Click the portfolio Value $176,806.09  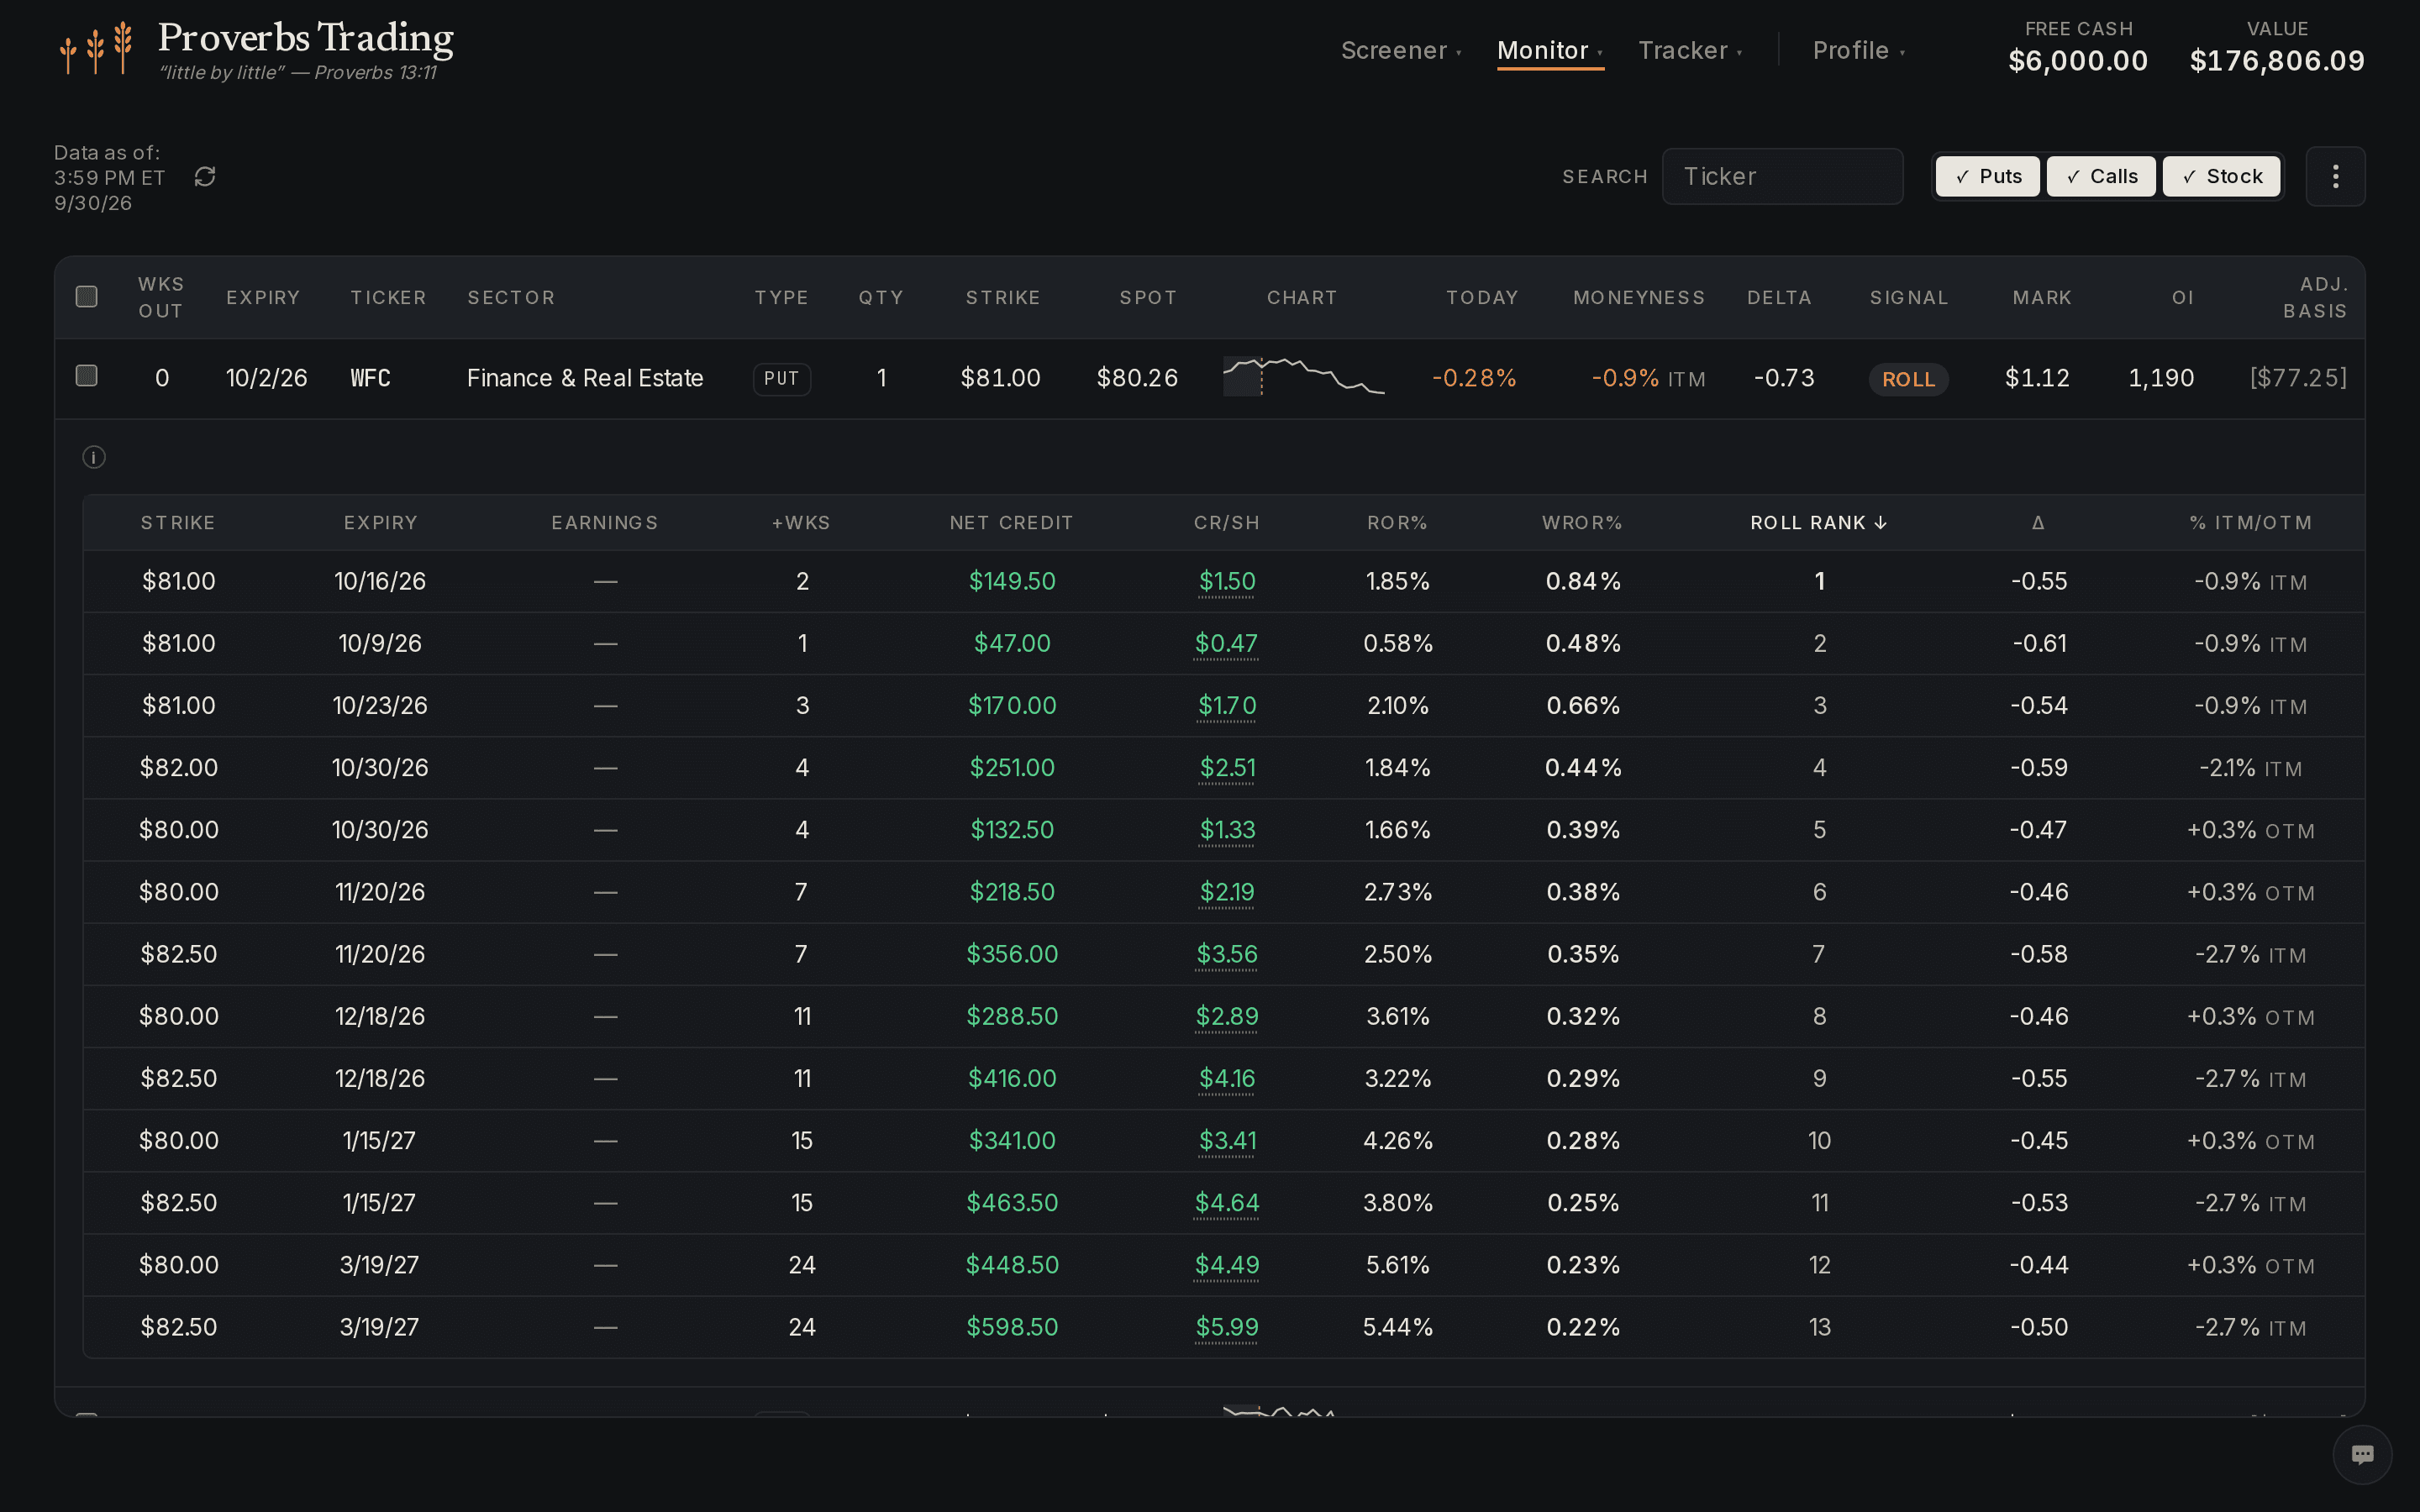tap(2277, 61)
